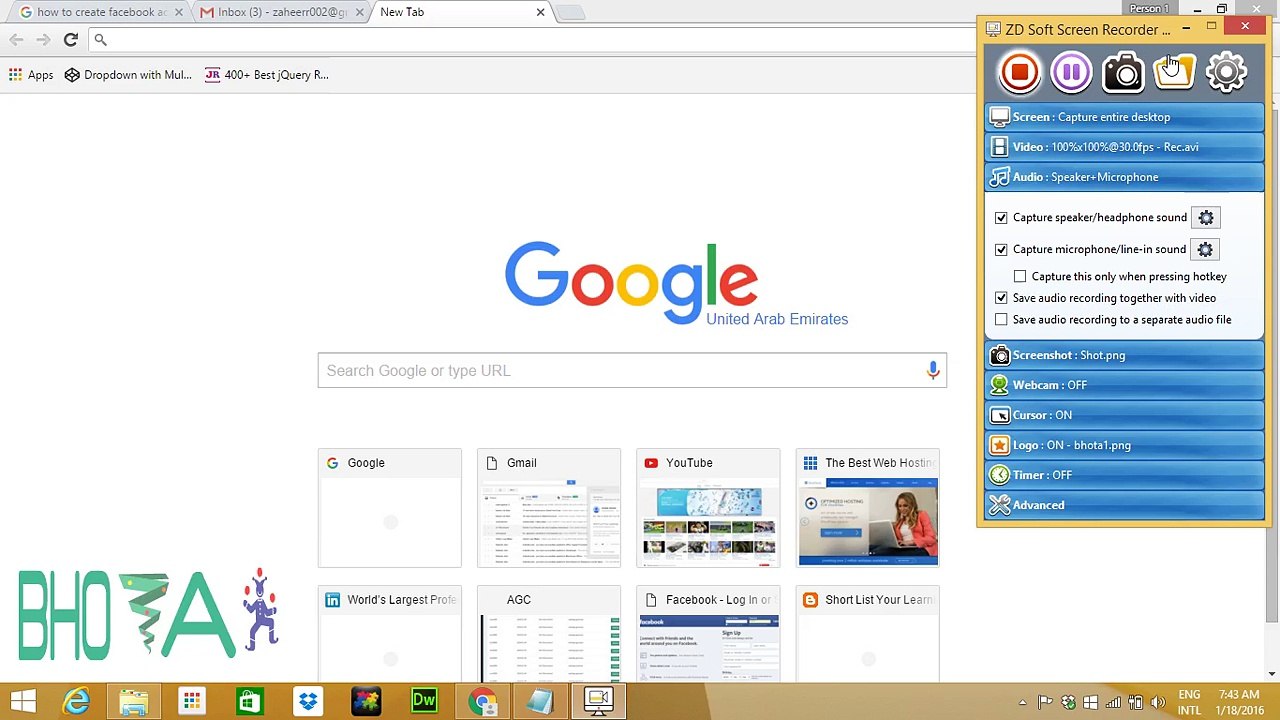Open the Gmail most-visited thumbnail
The width and height of the screenshot is (1280, 720).
[549, 508]
